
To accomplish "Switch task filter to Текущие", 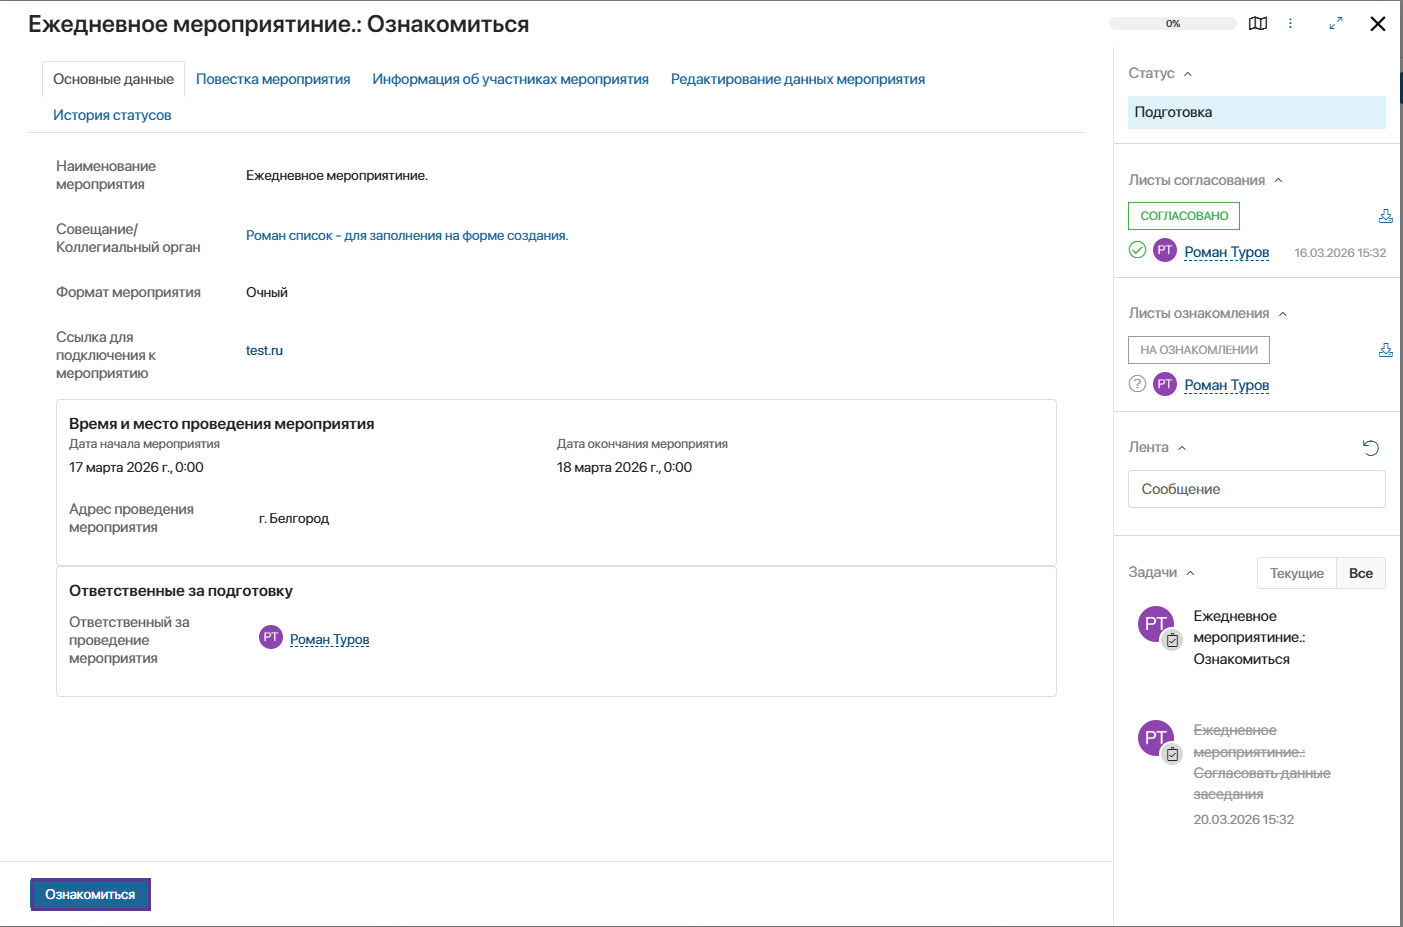I will [1296, 573].
